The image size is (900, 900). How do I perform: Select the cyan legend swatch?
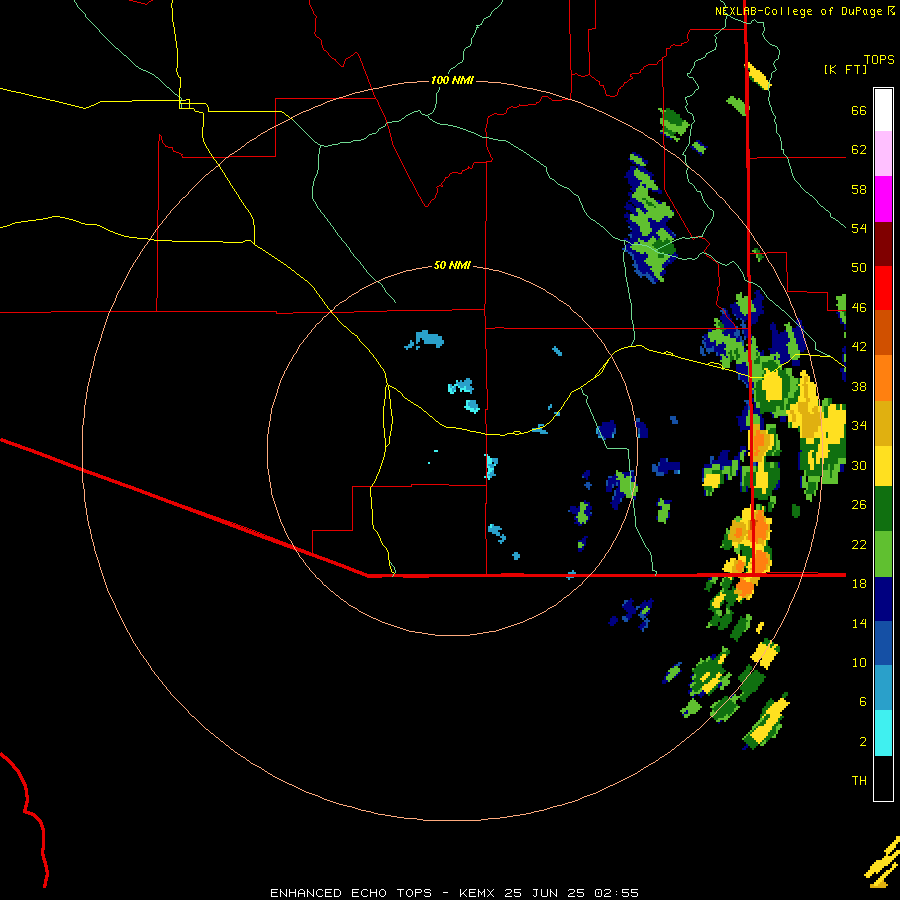click(x=883, y=733)
